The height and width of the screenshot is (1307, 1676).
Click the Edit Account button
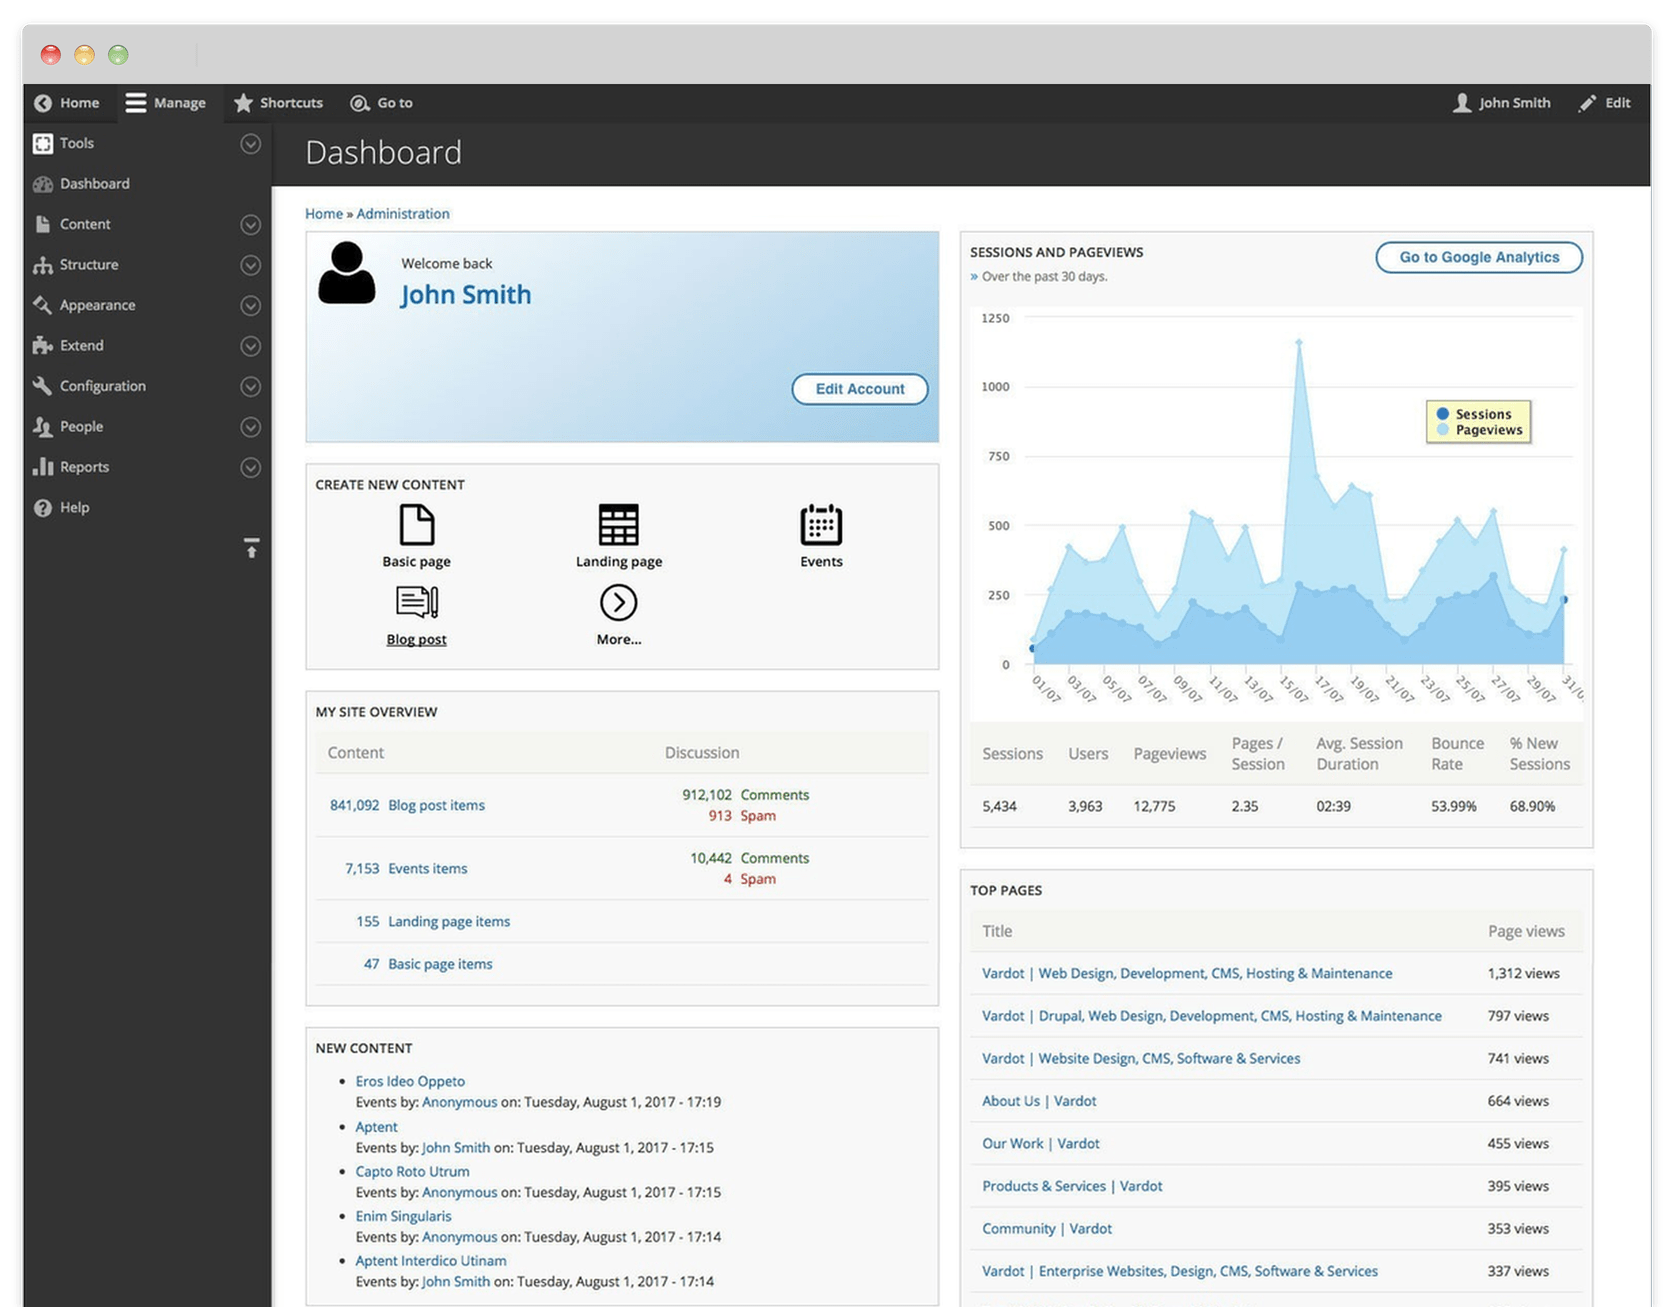[x=859, y=389]
